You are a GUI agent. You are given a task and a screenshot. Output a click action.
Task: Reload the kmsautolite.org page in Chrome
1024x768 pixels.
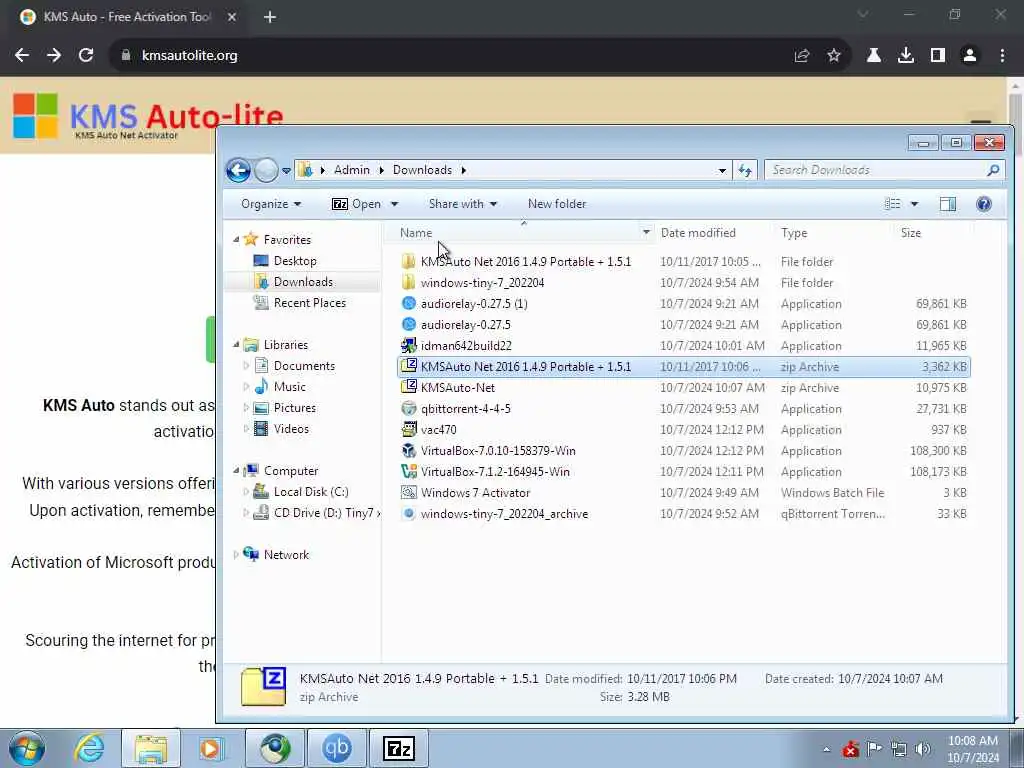pos(86,56)
